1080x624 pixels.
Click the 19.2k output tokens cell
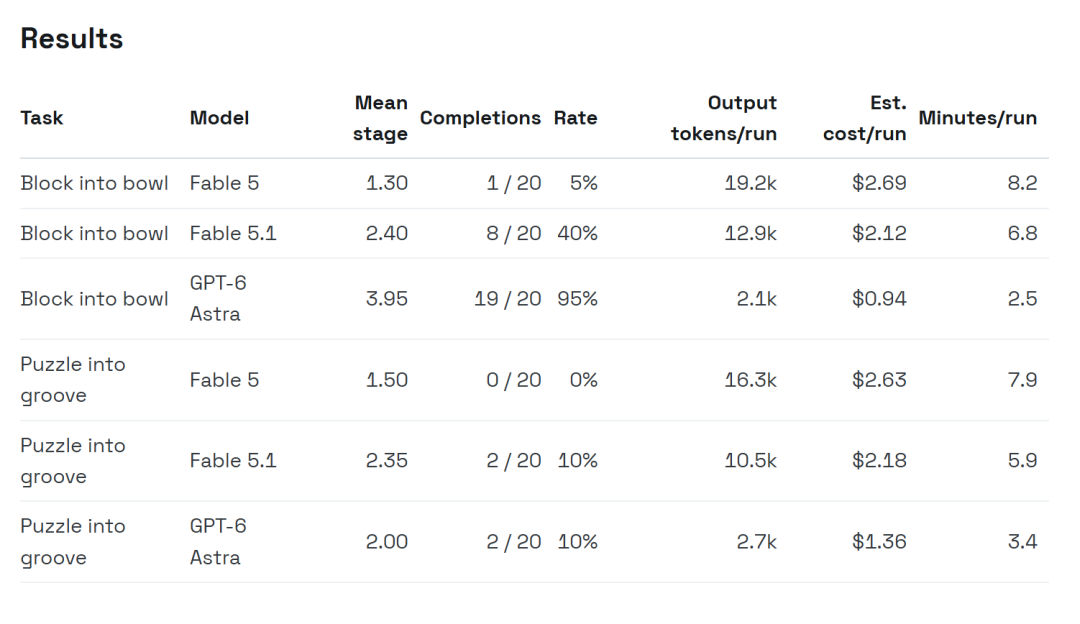[x=750, y=183]
